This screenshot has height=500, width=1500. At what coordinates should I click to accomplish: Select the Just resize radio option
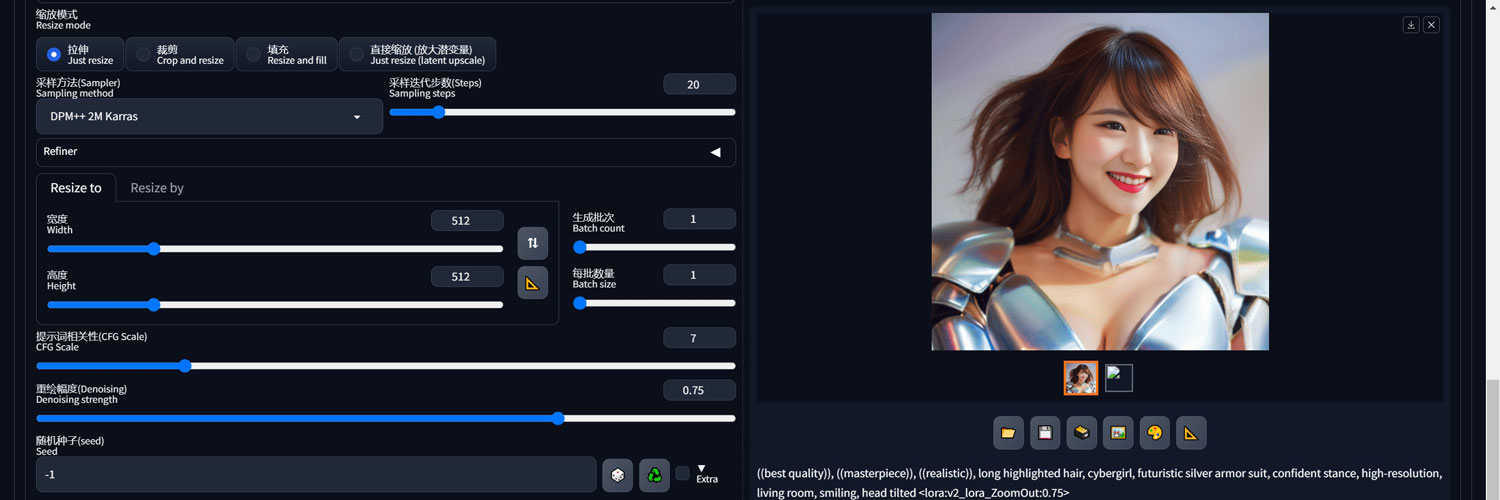point(80,54)
